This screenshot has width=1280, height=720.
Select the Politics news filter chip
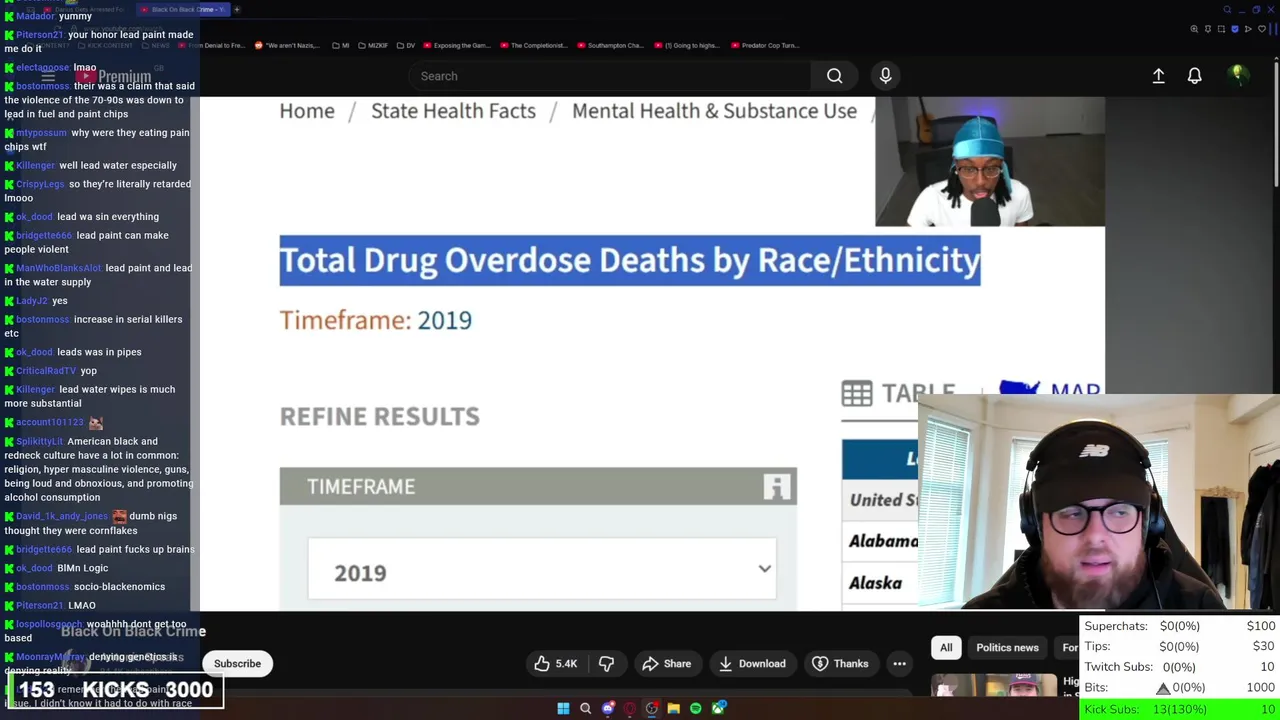[1007, 647]
